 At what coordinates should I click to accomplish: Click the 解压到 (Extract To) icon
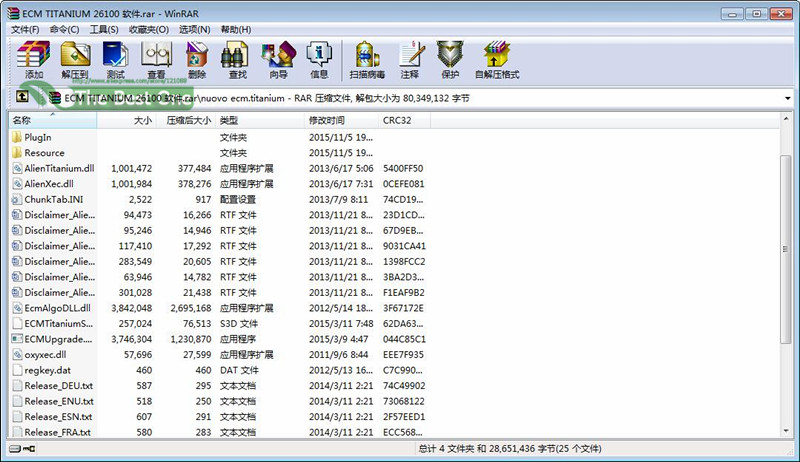(x=75, y=59)
